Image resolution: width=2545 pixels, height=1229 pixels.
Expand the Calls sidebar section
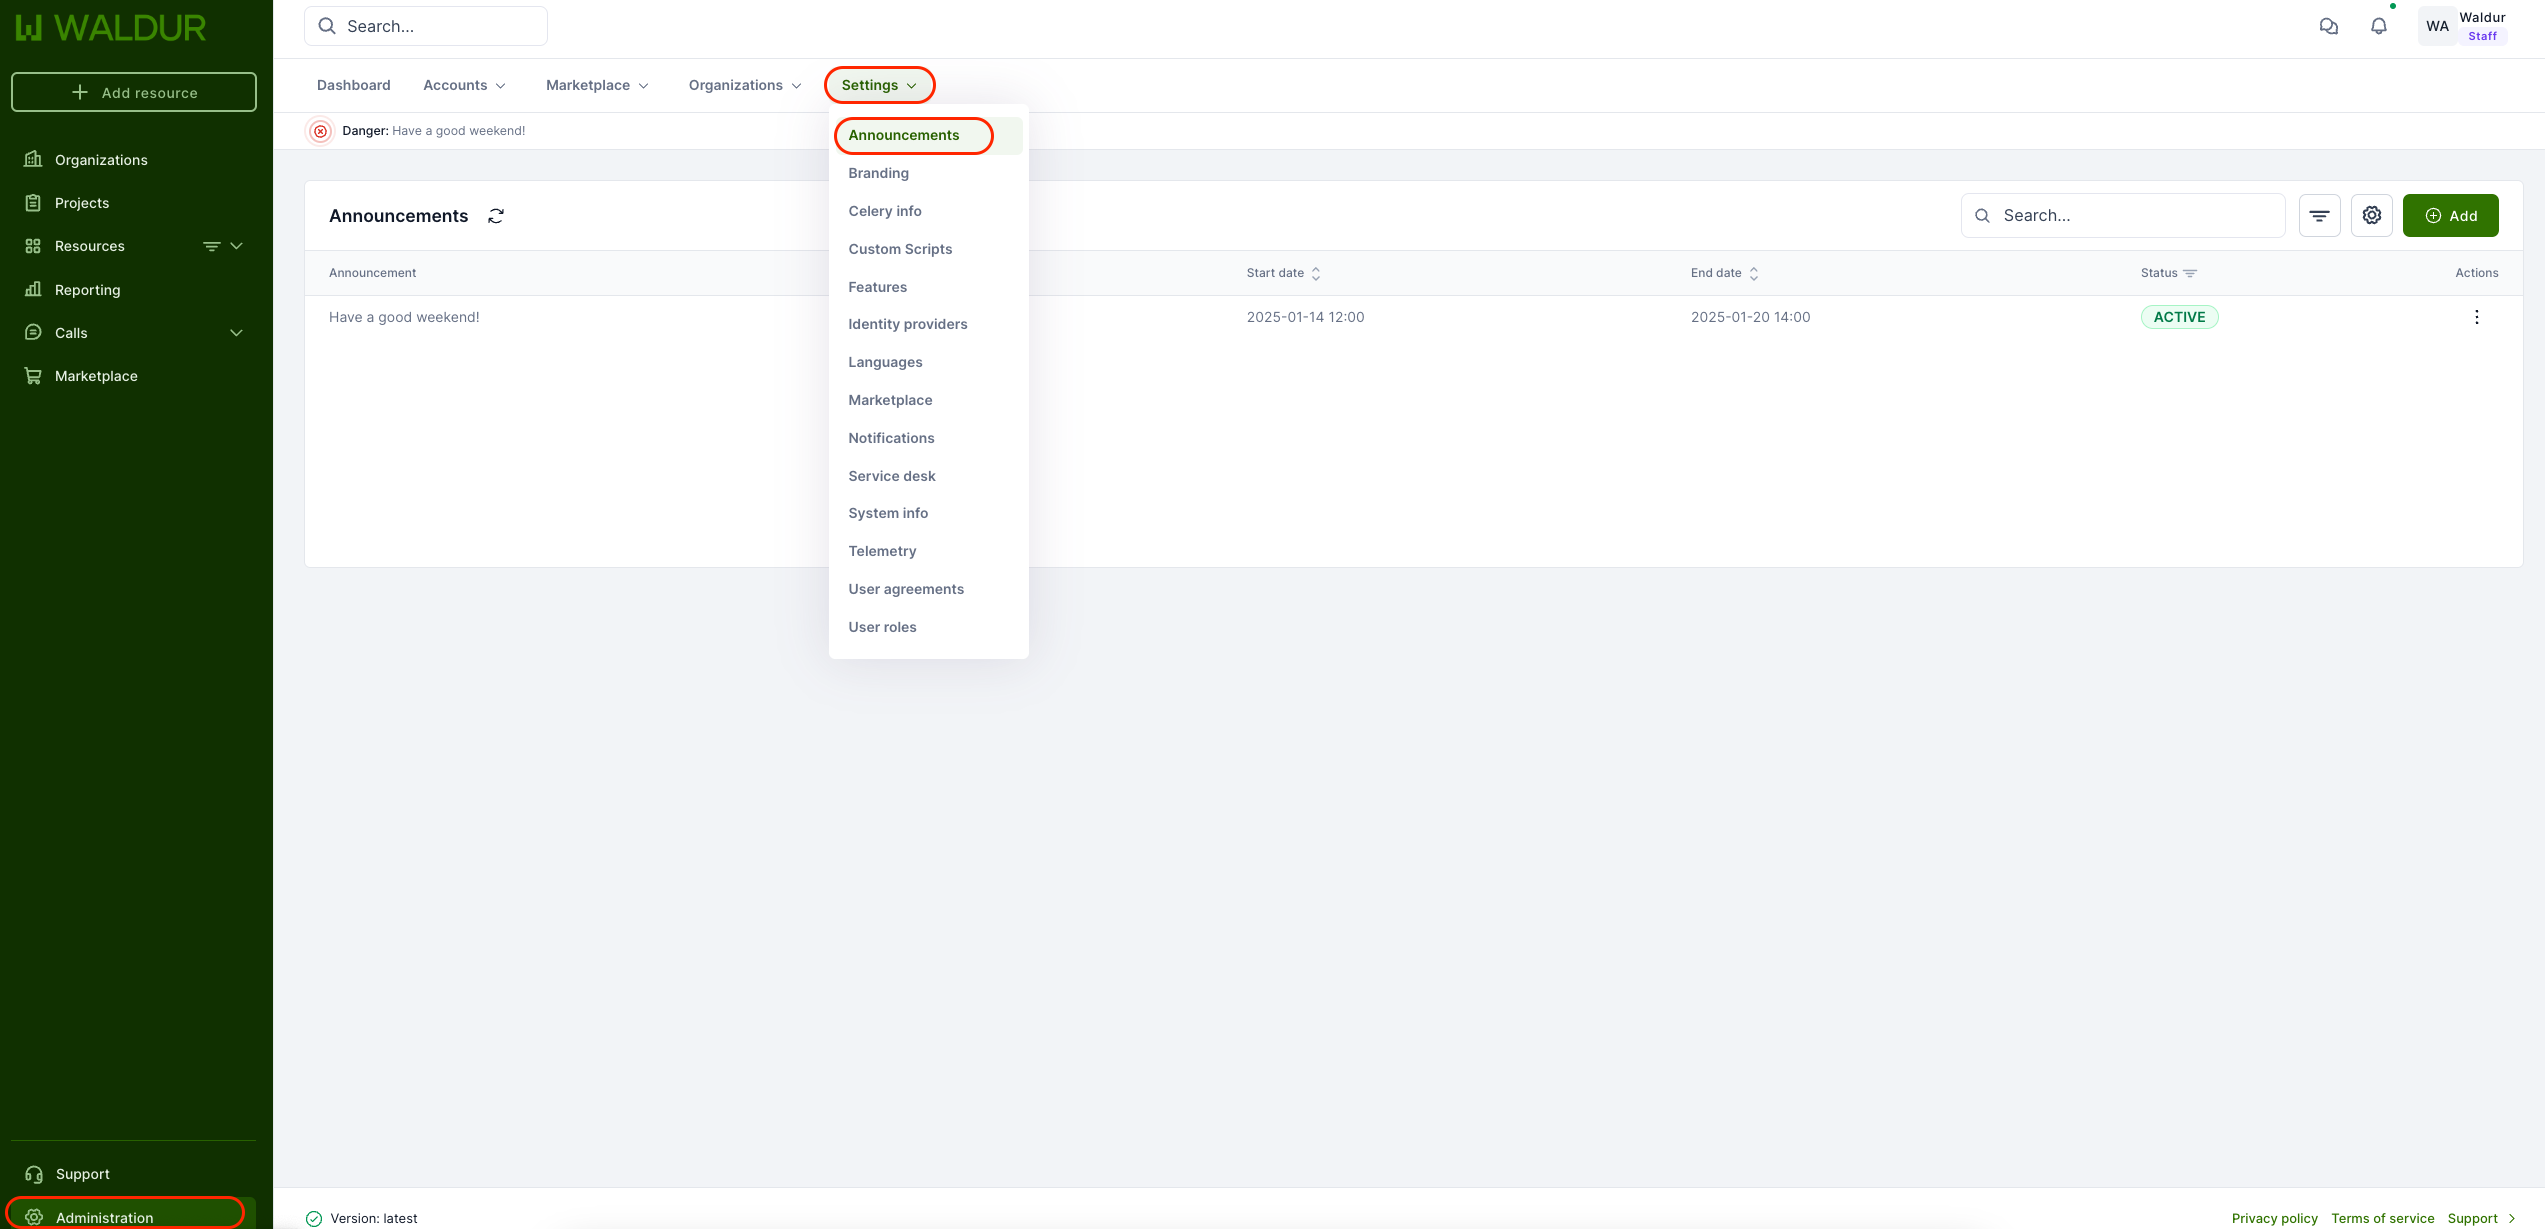[237, 333]
